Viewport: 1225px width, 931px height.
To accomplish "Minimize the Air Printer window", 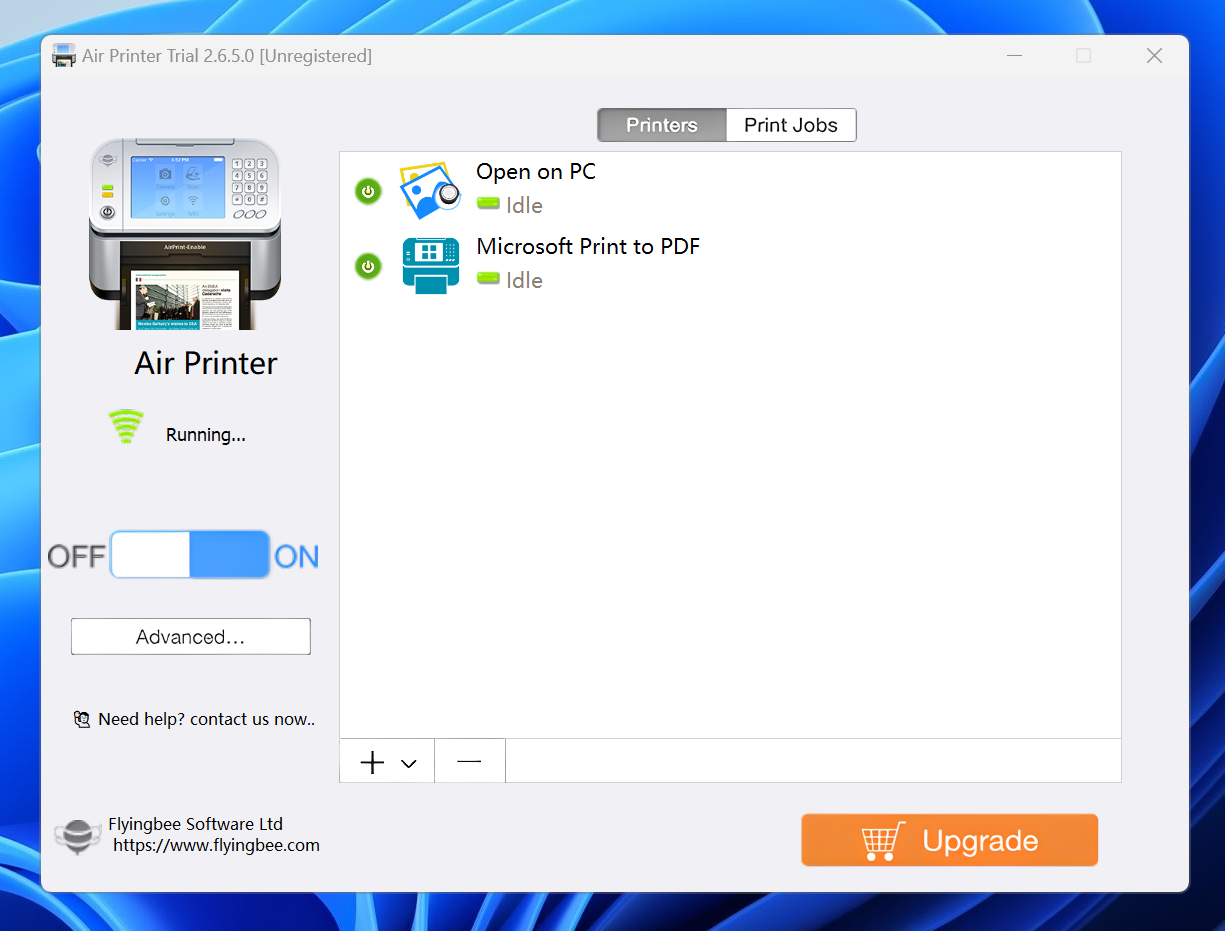I will (1016, 56).
